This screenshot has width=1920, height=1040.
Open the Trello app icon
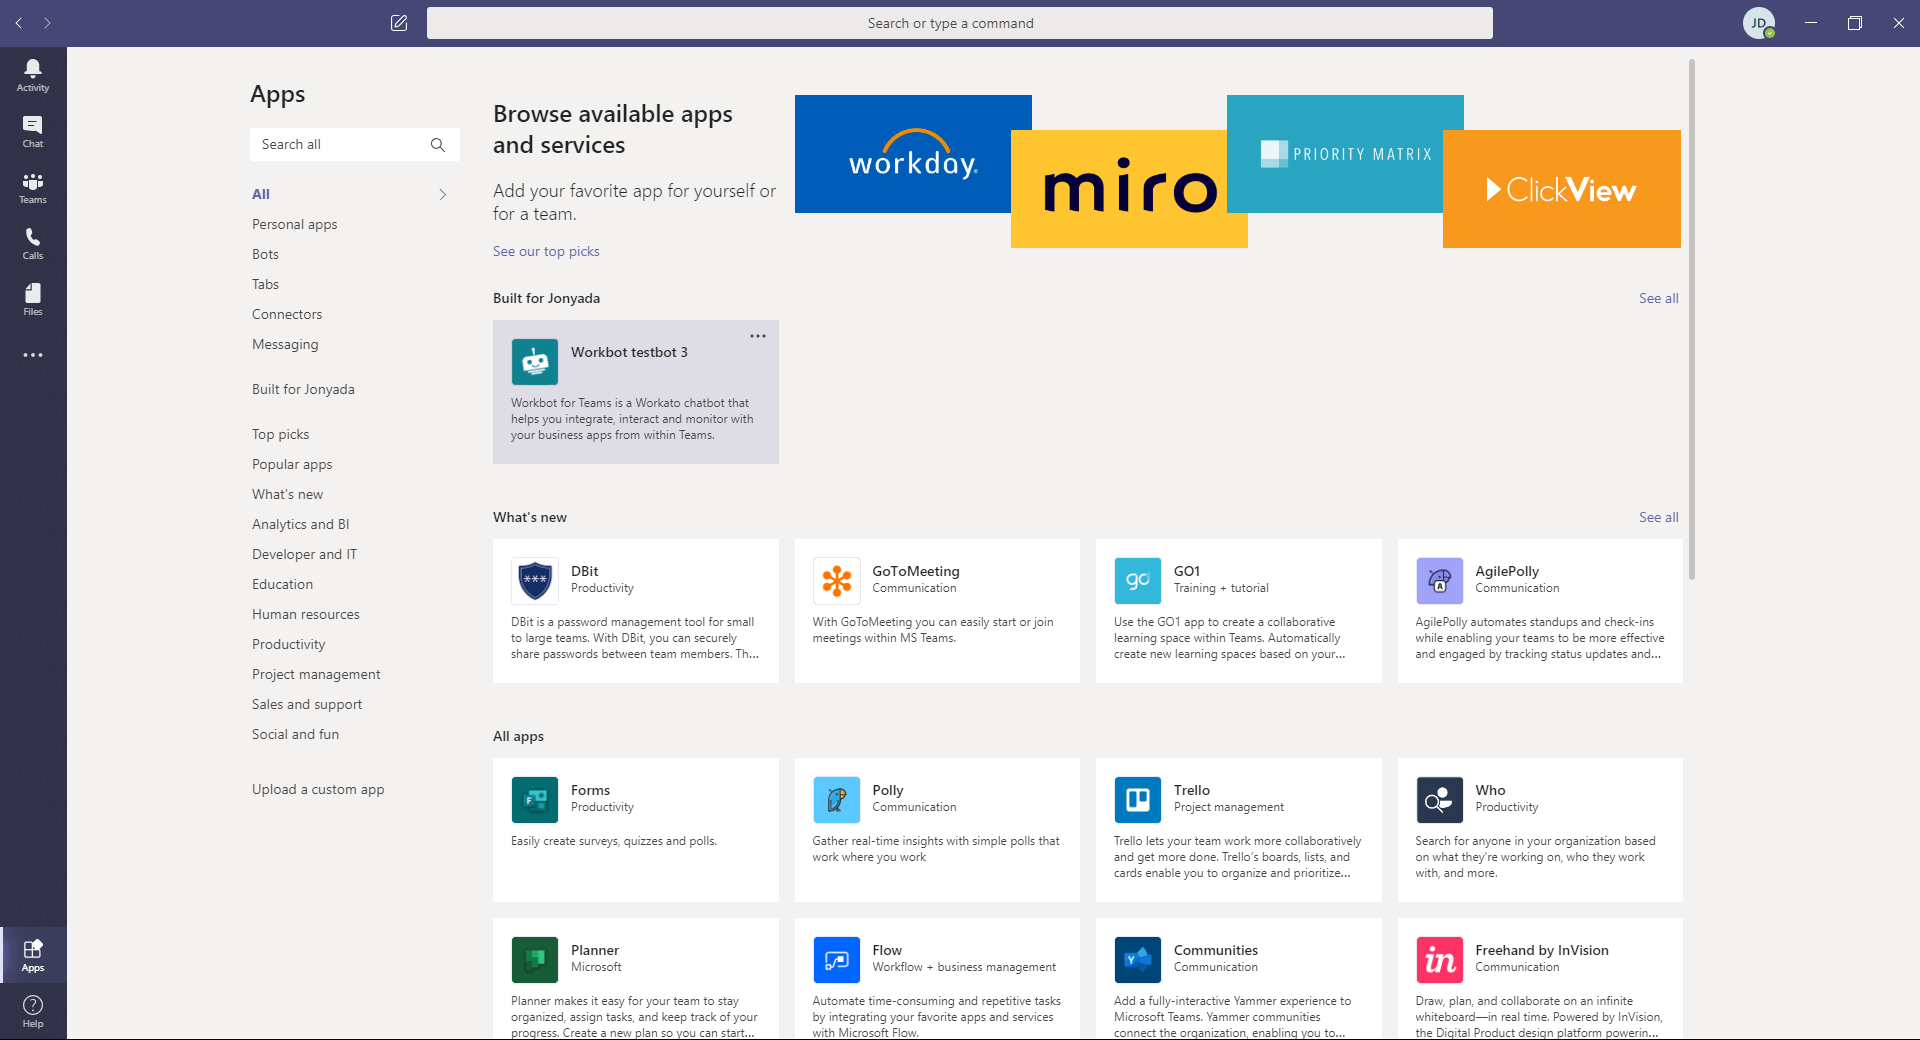[x=1137, y=800]
